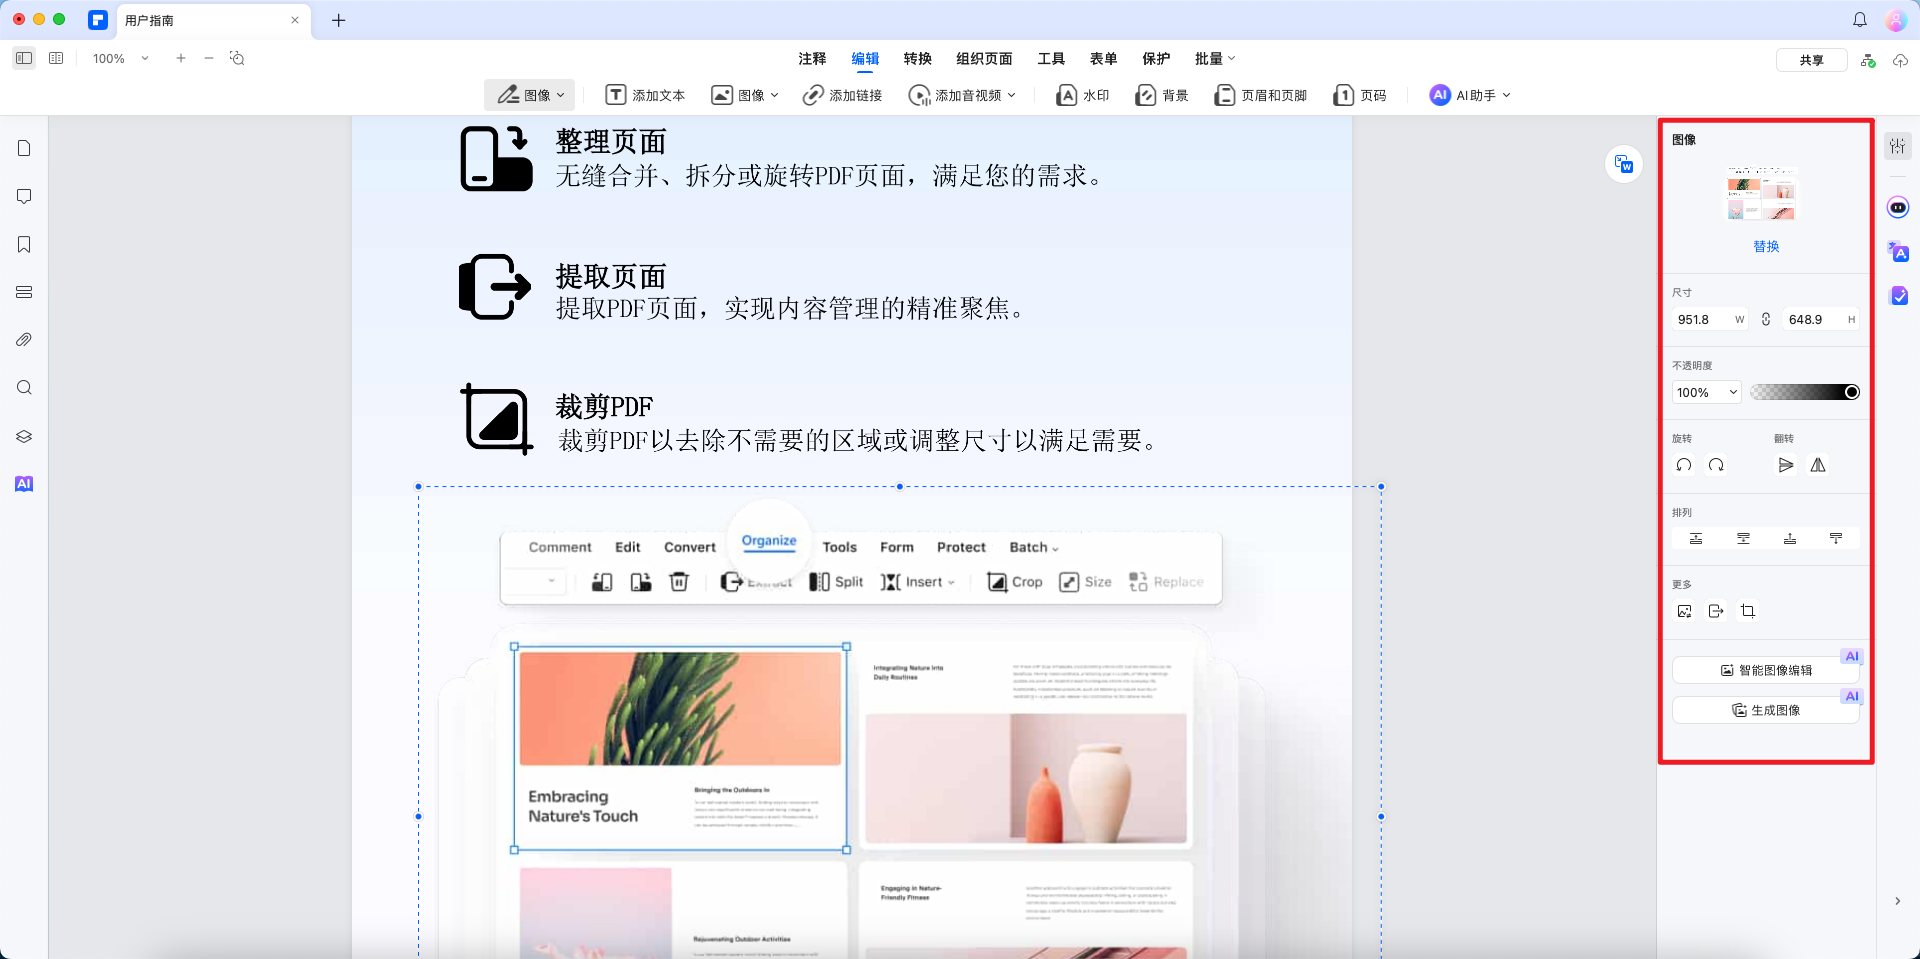Click the 智能图像编辑 AI button
This screenshot has width=1920, height=959.
point(1766,670)
